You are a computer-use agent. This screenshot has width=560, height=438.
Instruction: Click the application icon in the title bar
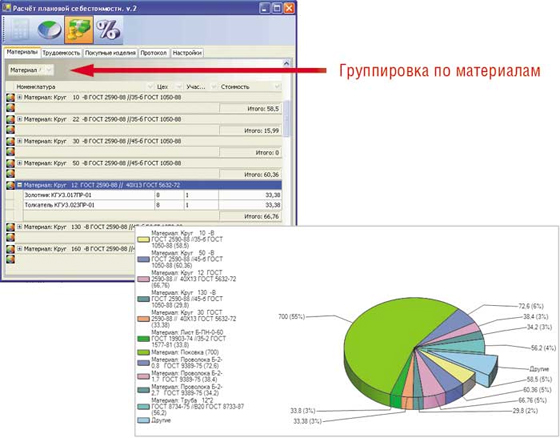7,8
